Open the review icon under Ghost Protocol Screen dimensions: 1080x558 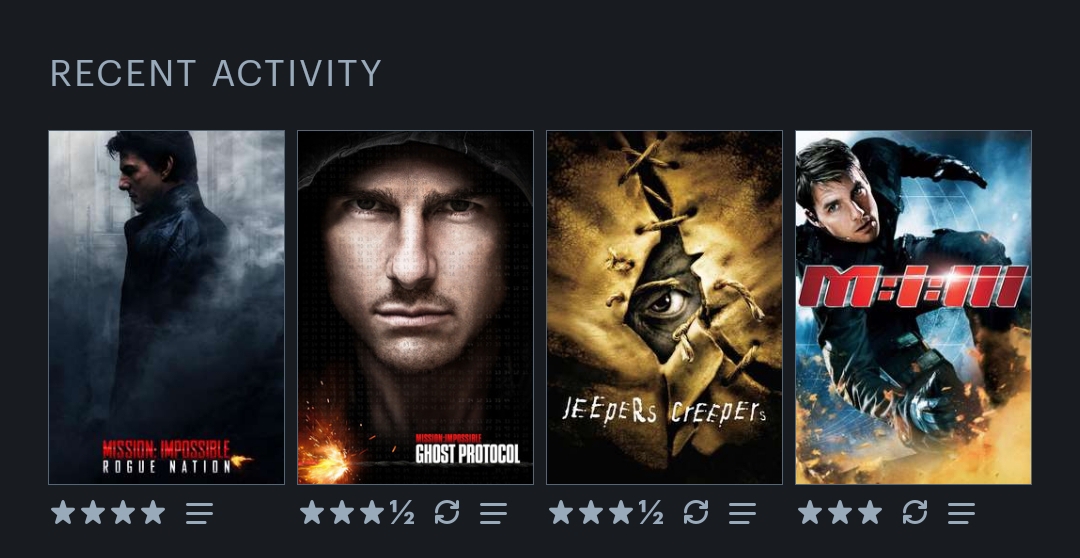(493, 513)
